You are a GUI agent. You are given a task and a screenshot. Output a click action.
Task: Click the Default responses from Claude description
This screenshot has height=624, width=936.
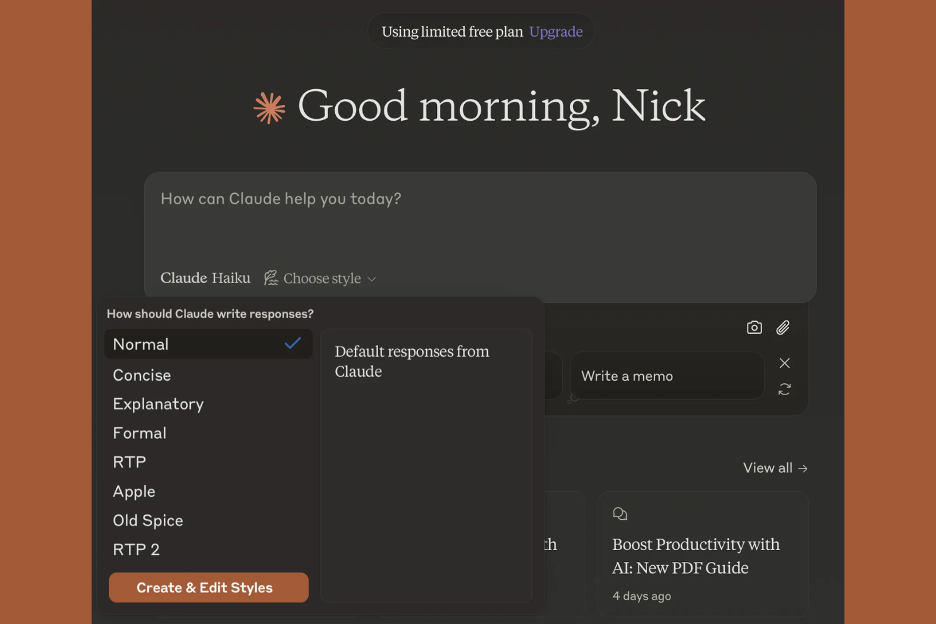pyautogui.click(x=412, y=361)
